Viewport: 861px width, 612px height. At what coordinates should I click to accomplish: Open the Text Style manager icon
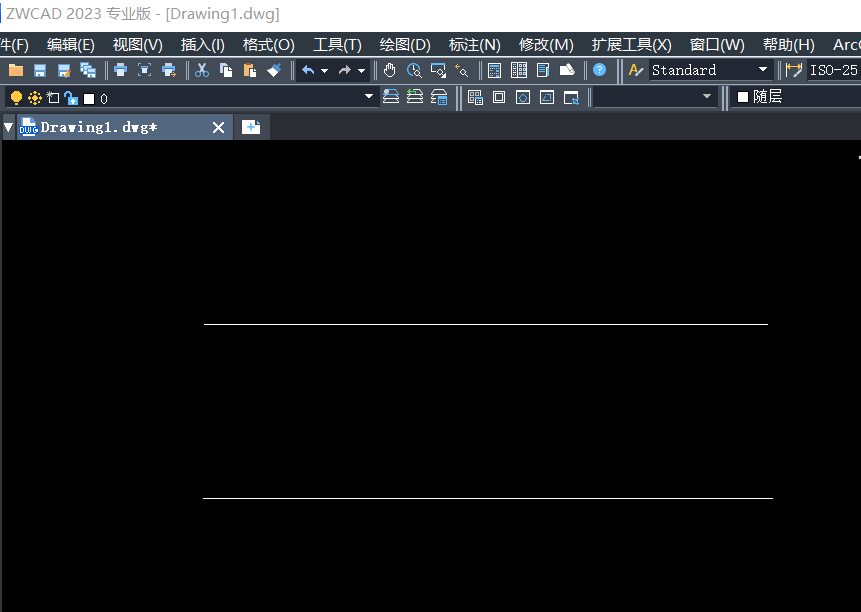[x=635, y=70]
